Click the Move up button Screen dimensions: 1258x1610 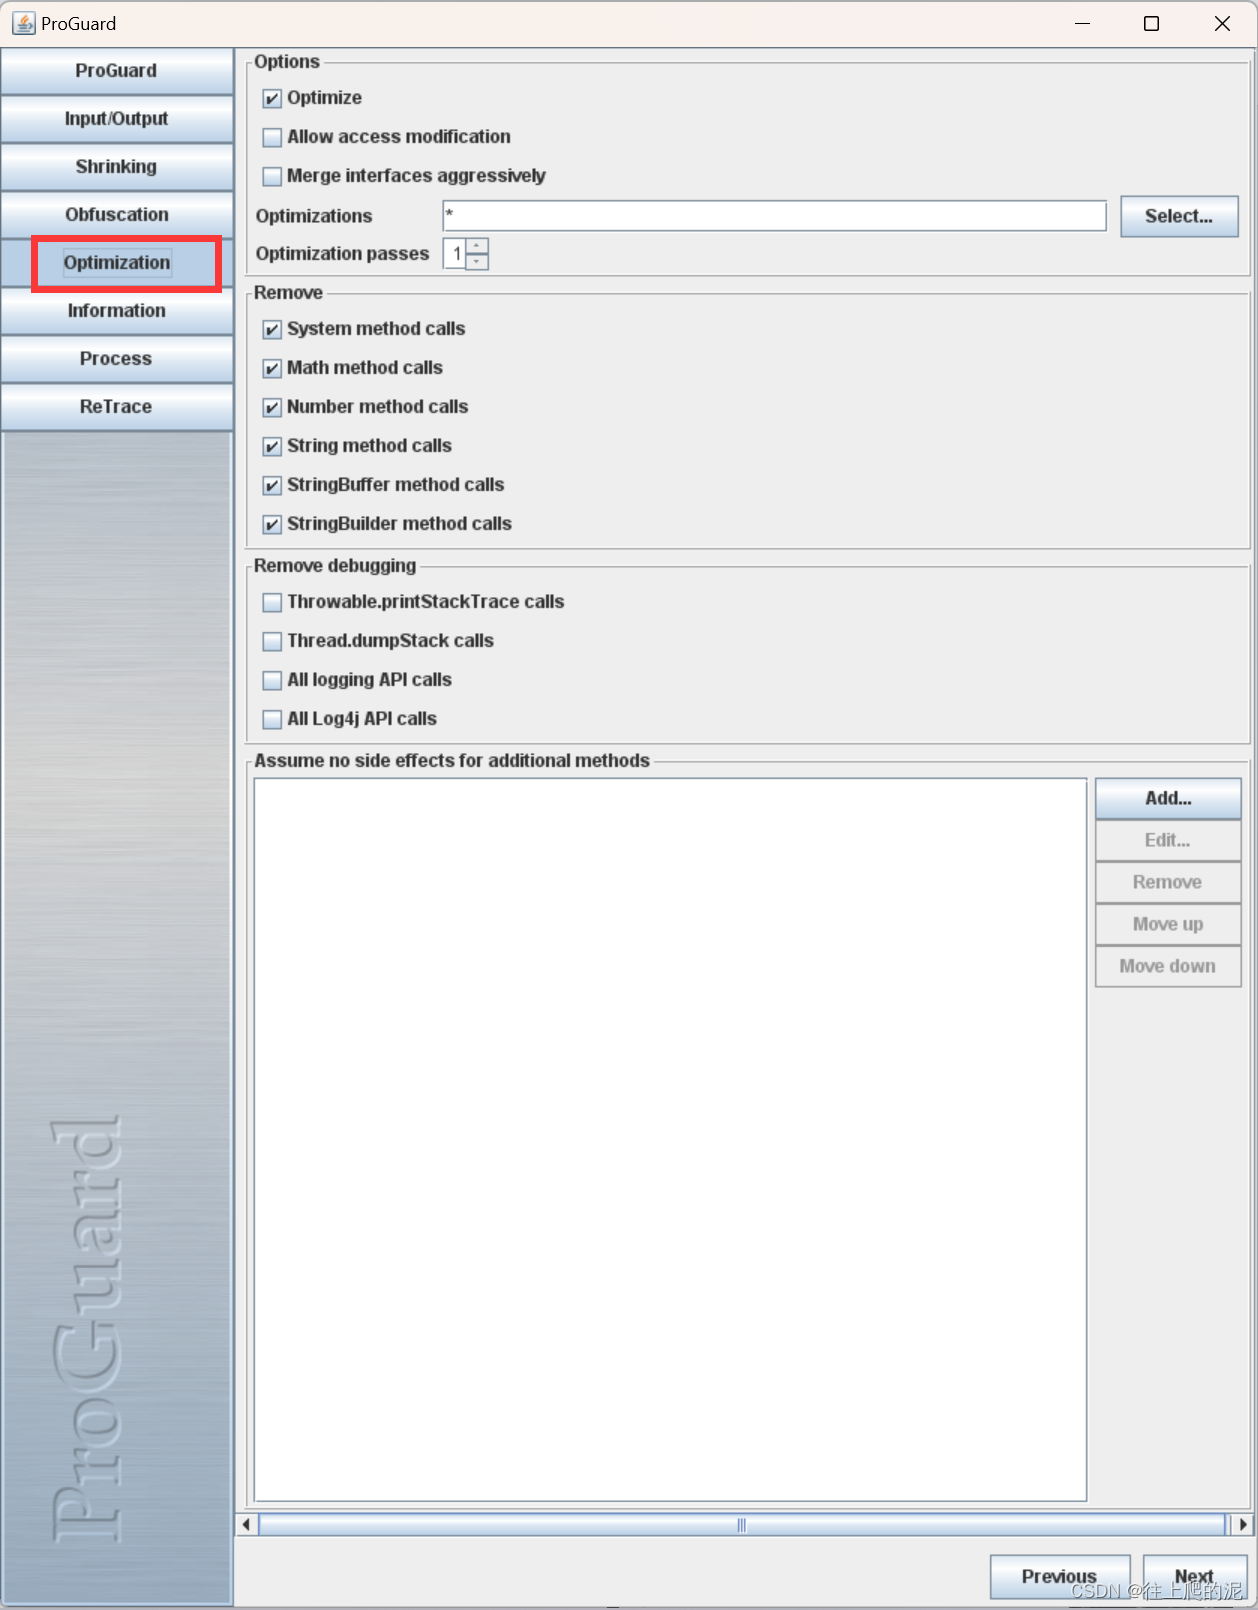point(1168,924)
